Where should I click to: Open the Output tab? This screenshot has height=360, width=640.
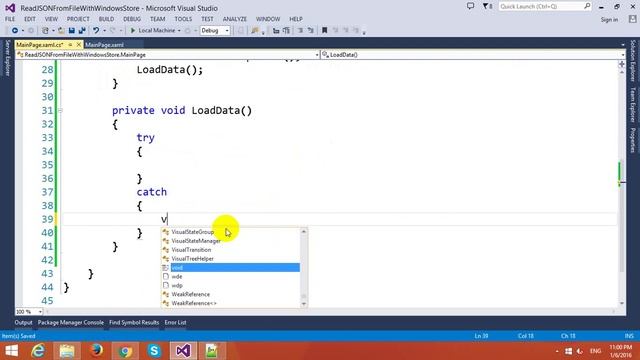click(23, 322)
